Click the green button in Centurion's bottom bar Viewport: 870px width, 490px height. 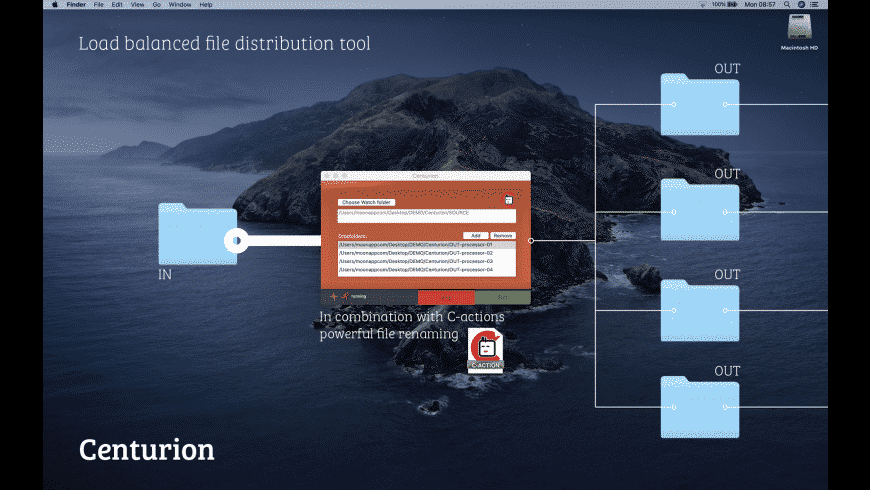(x=503, y=297)
